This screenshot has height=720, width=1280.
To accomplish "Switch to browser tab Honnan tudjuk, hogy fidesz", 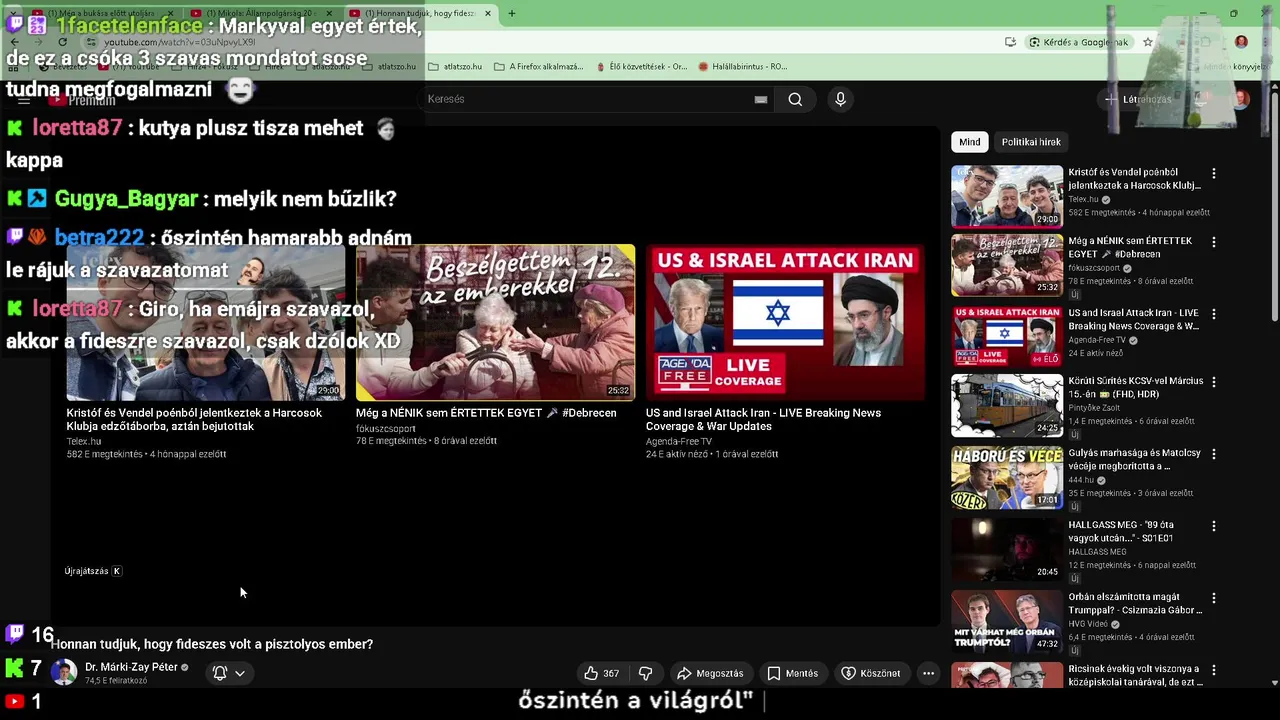I will [x=420, y=13].
